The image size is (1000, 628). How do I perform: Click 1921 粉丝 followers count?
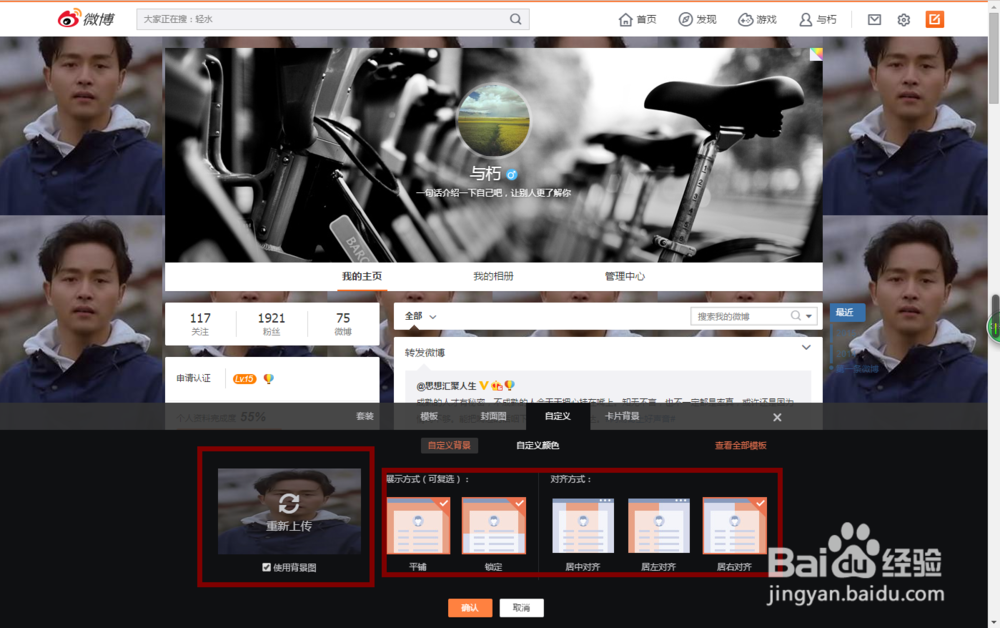click(x=271, y=323)
